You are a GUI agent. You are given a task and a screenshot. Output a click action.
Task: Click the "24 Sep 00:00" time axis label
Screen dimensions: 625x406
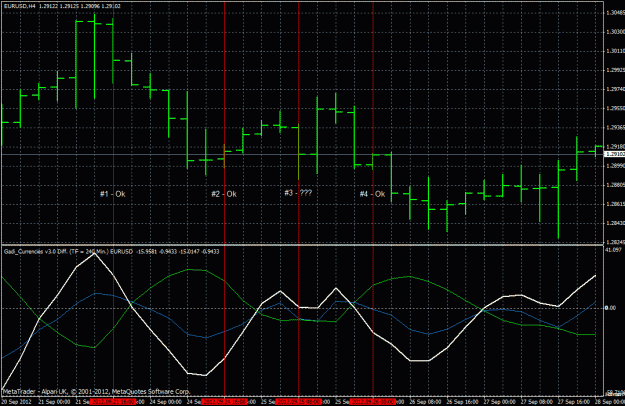point(166,402)
